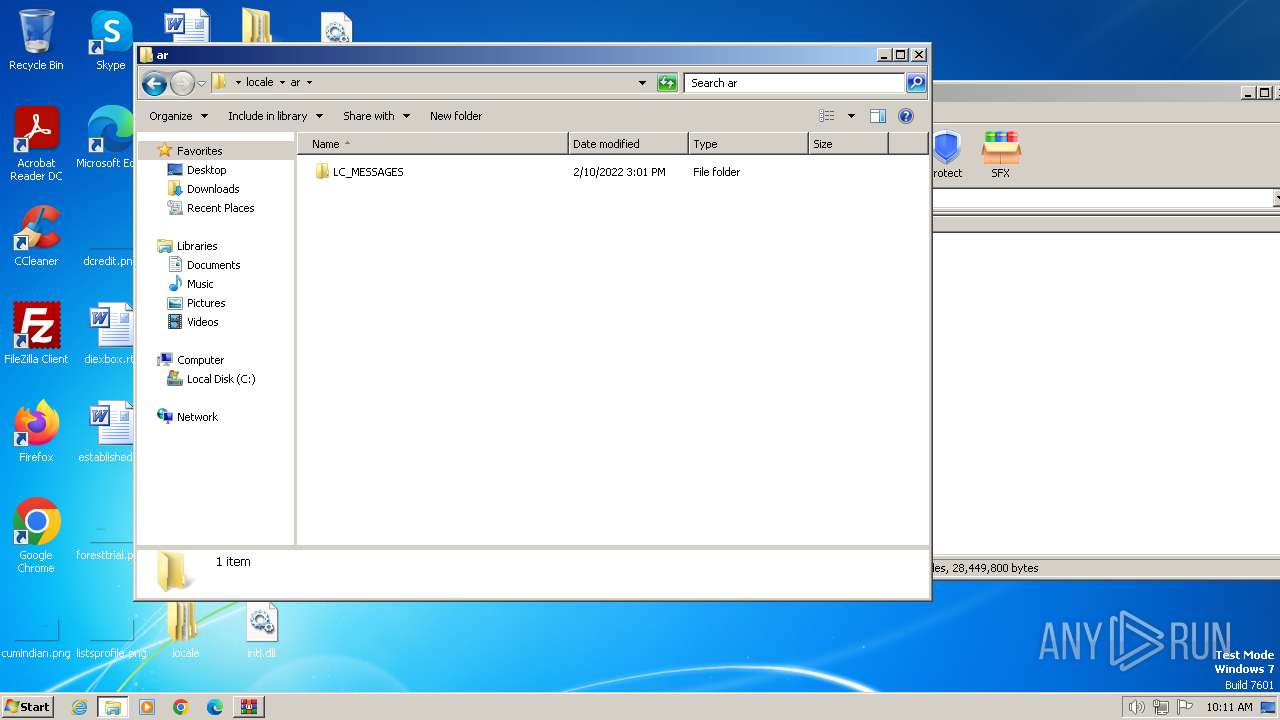Open Explorer help icon
This screenshot has height=720, width=1280.
tap(906, 116)
